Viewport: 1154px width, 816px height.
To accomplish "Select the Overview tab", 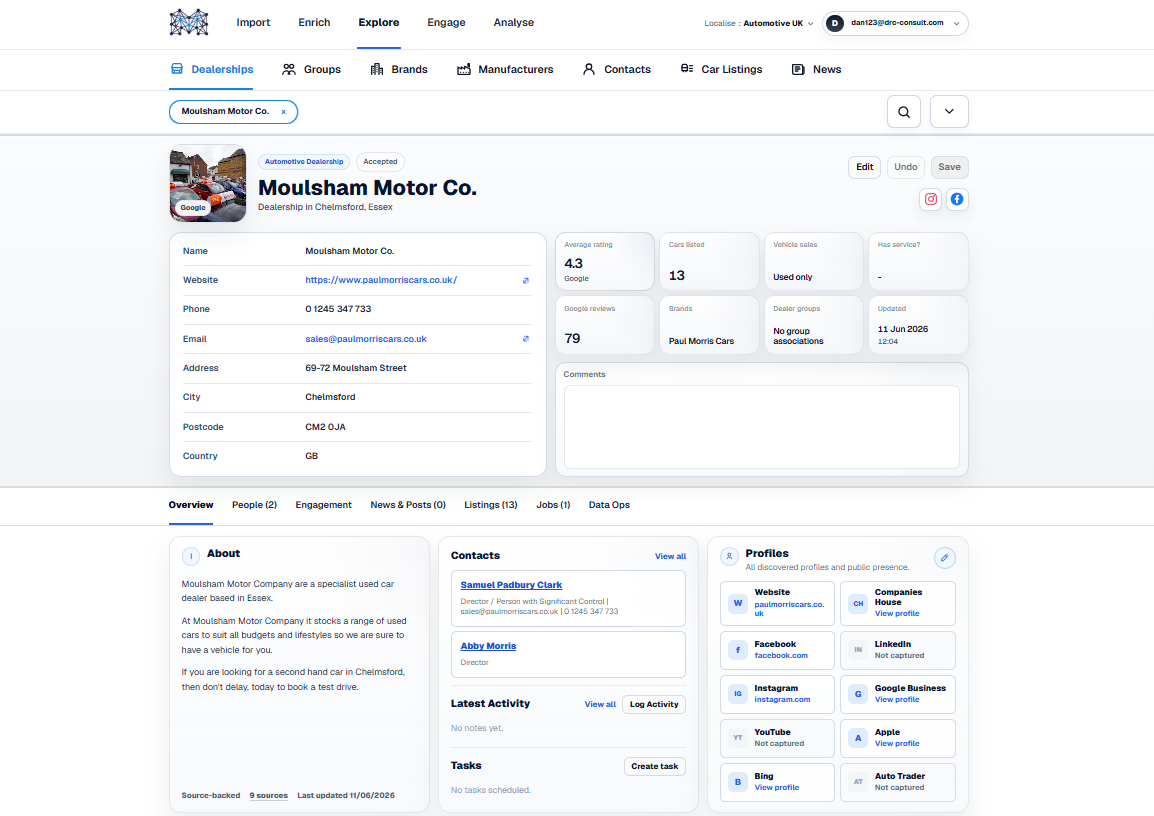I will click(x=191, y=505).
